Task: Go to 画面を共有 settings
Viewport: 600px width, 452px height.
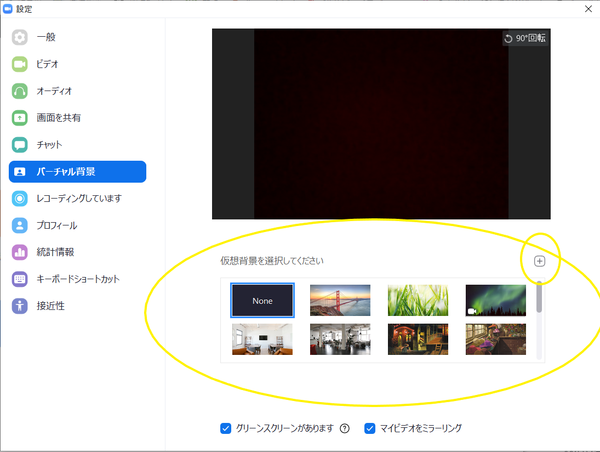Action: [77, 118]
